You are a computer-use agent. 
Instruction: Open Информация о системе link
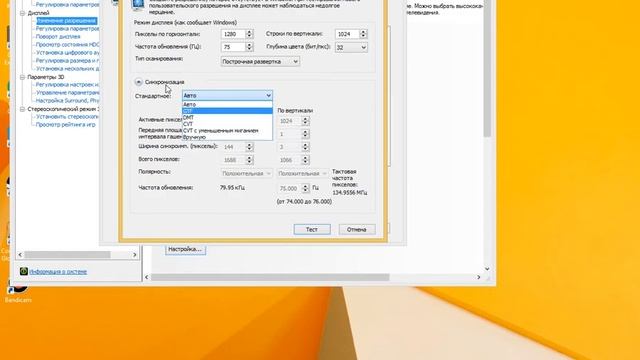(x=58, y=271)
